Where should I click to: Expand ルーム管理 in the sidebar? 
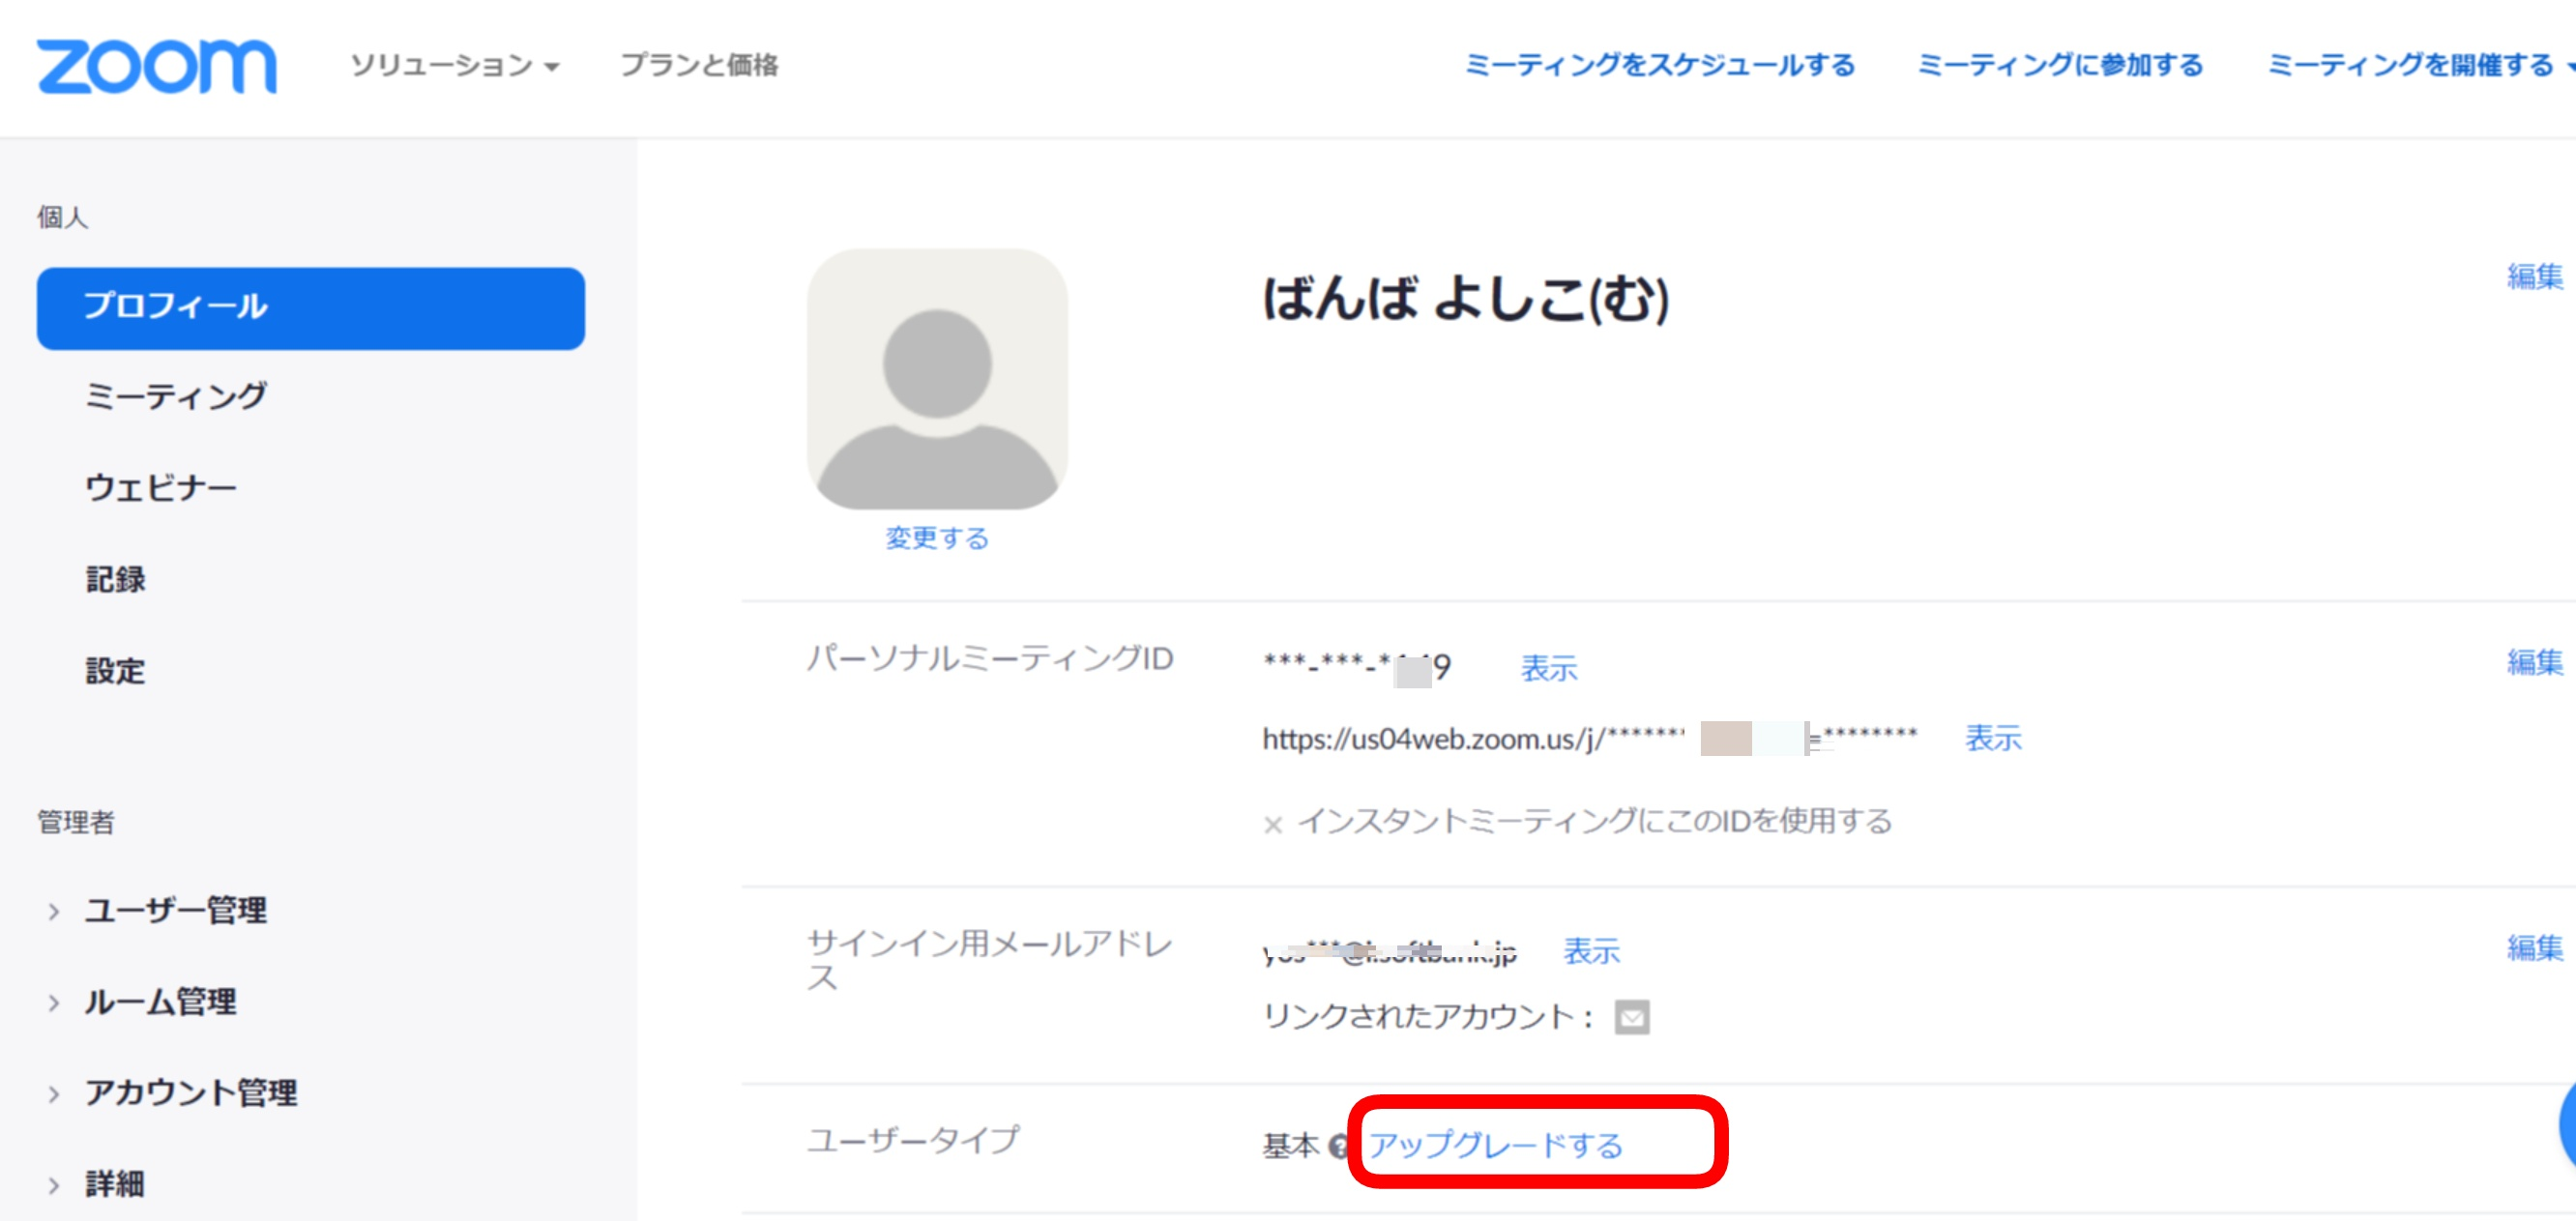[159, 1001]
